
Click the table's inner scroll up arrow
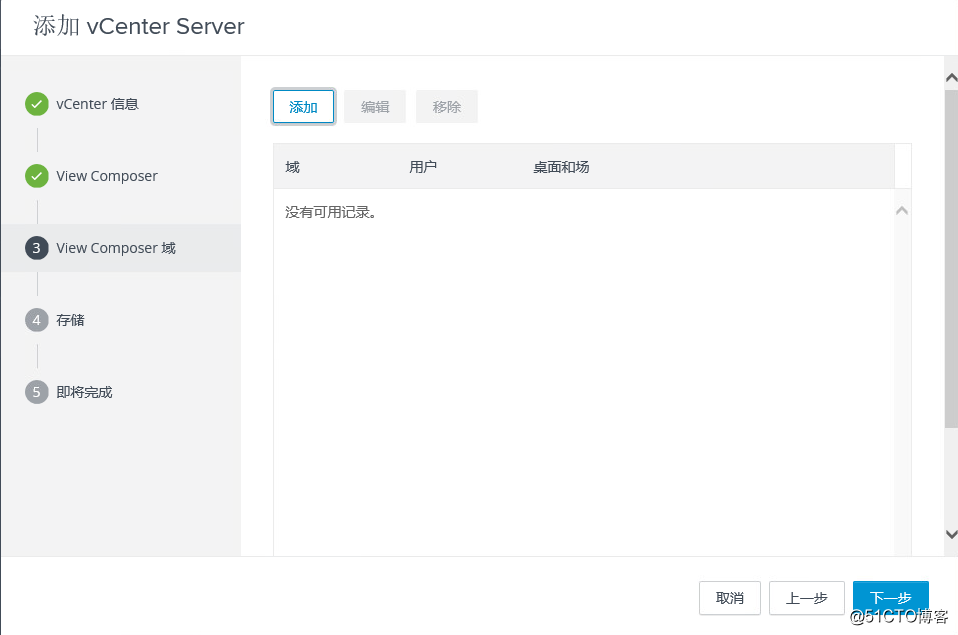coord(902,211)
